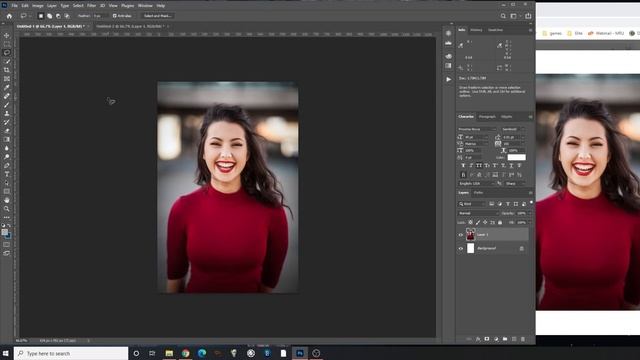Open the workspace switcher icon dropdown

click(x=515, y=16)
